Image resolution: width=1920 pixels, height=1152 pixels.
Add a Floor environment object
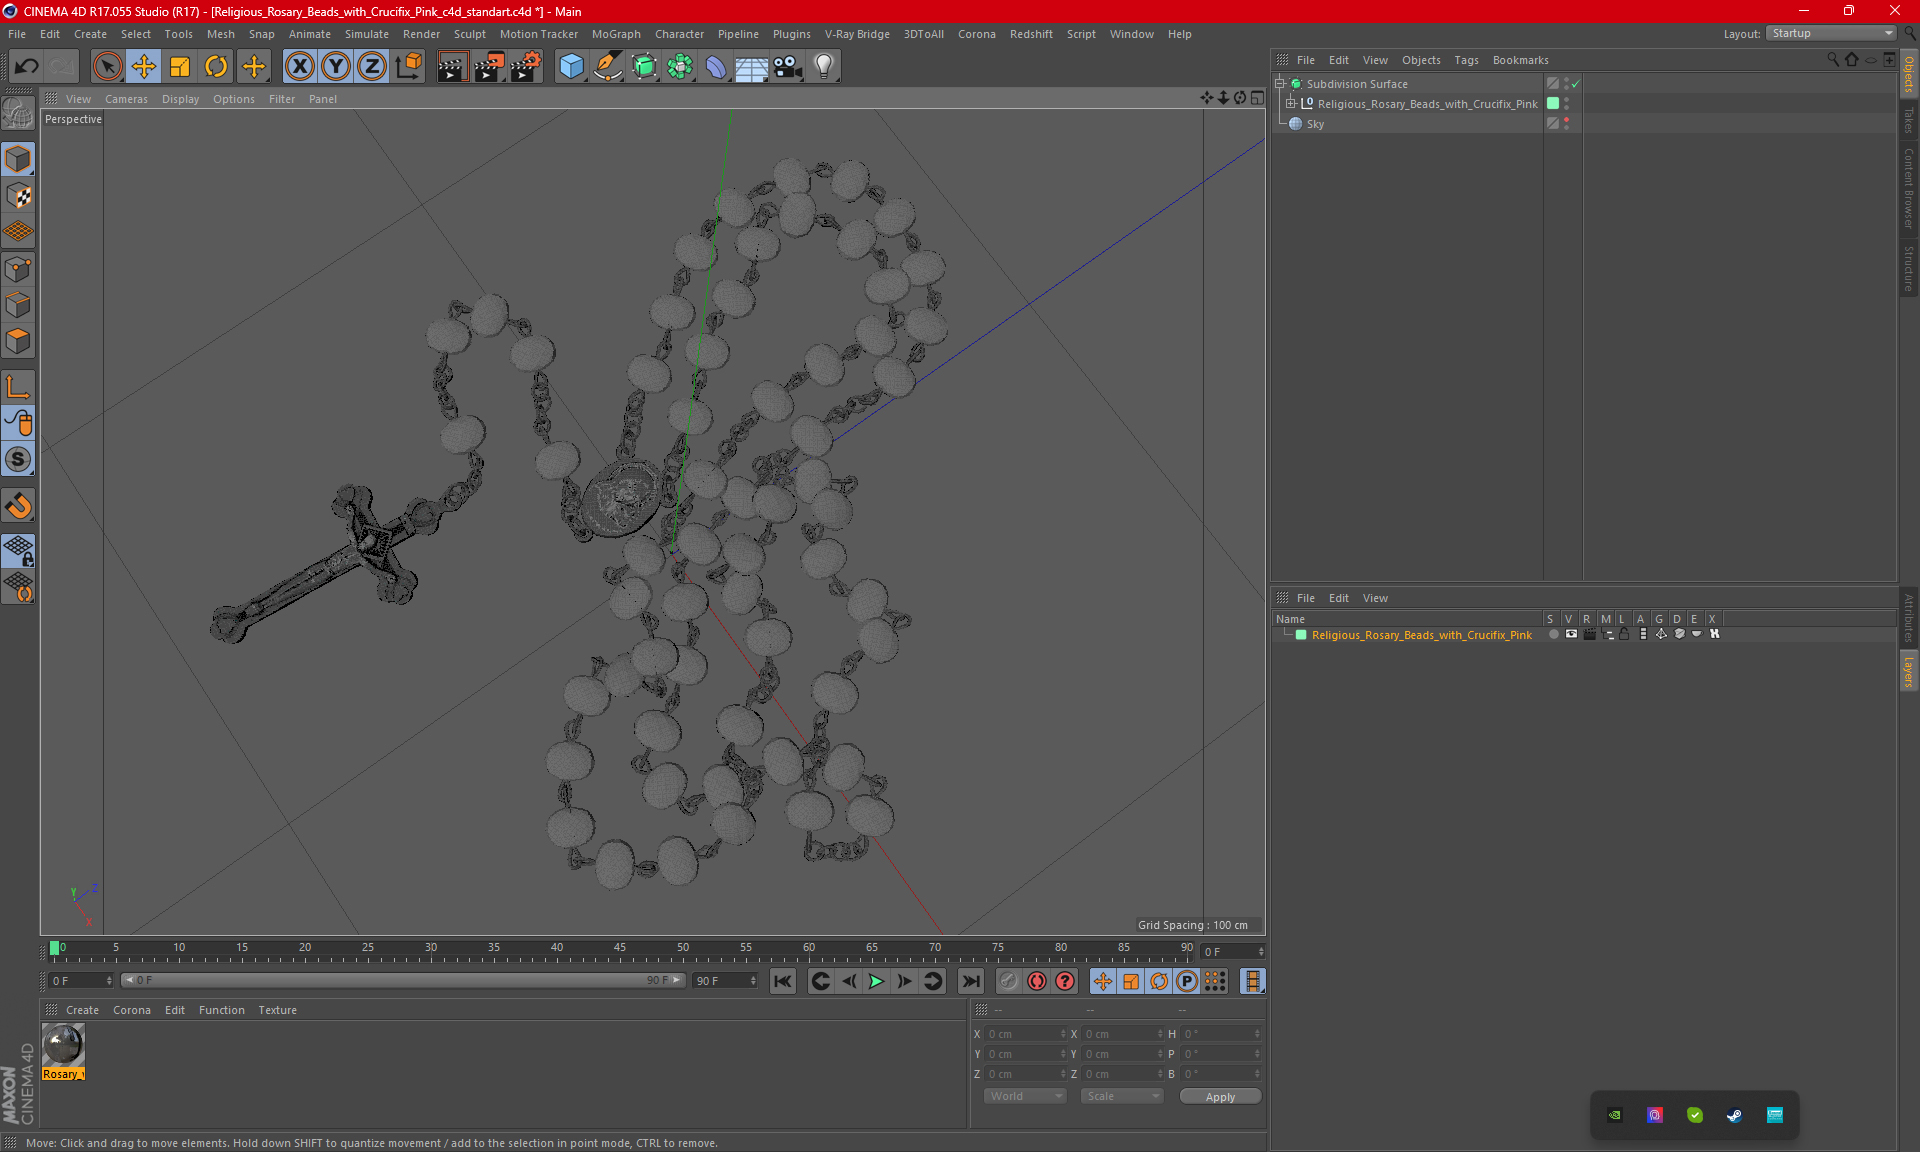pyautogui.click(x=752, y=67)
